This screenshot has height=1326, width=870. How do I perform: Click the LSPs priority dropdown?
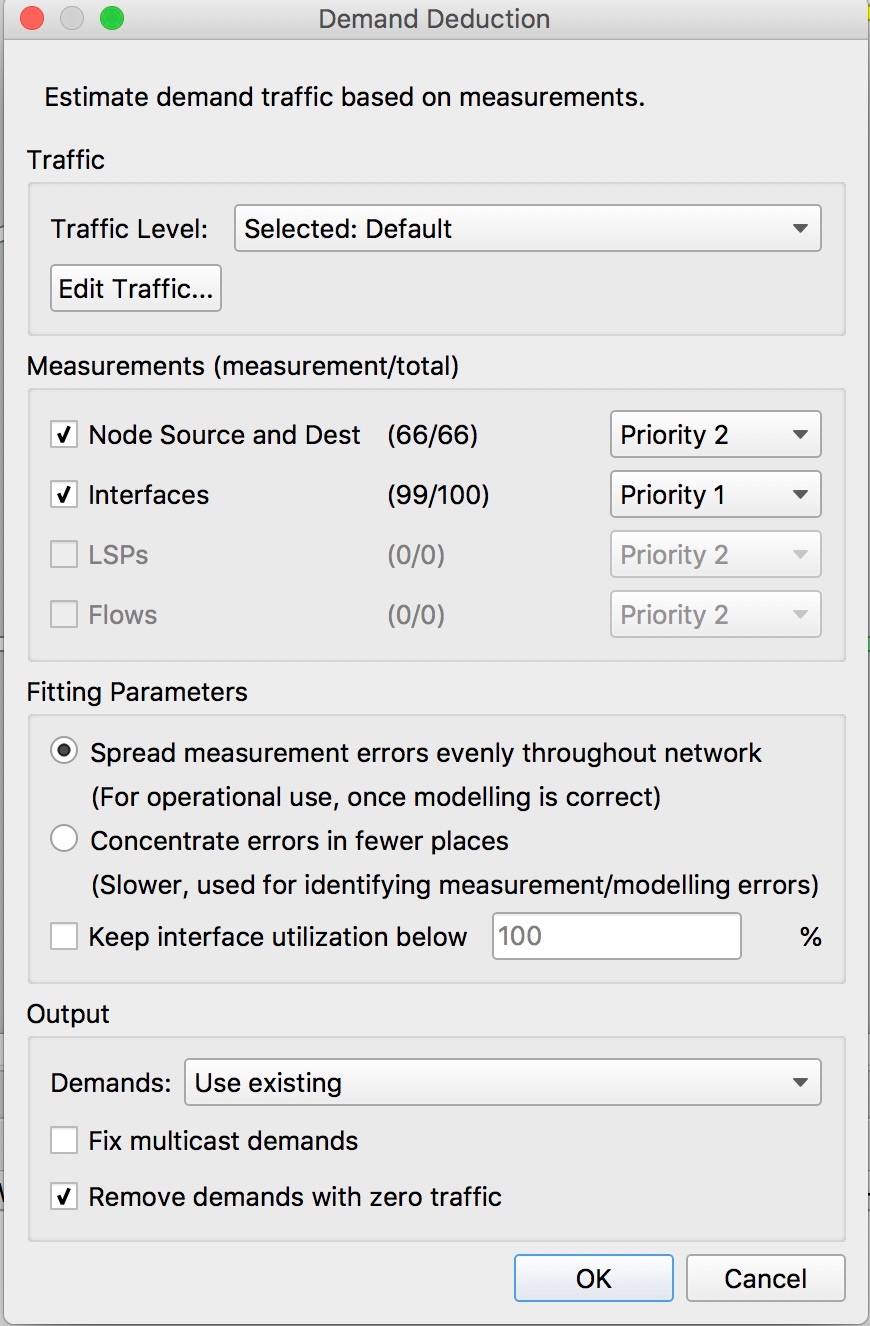point(715,555)
